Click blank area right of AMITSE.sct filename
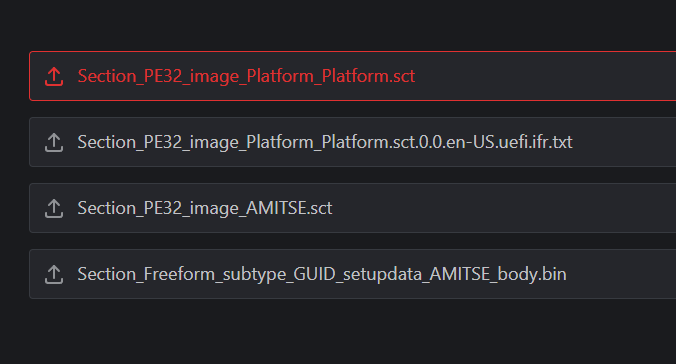Screen dimensions: 676x364 (x=504, y=208)
